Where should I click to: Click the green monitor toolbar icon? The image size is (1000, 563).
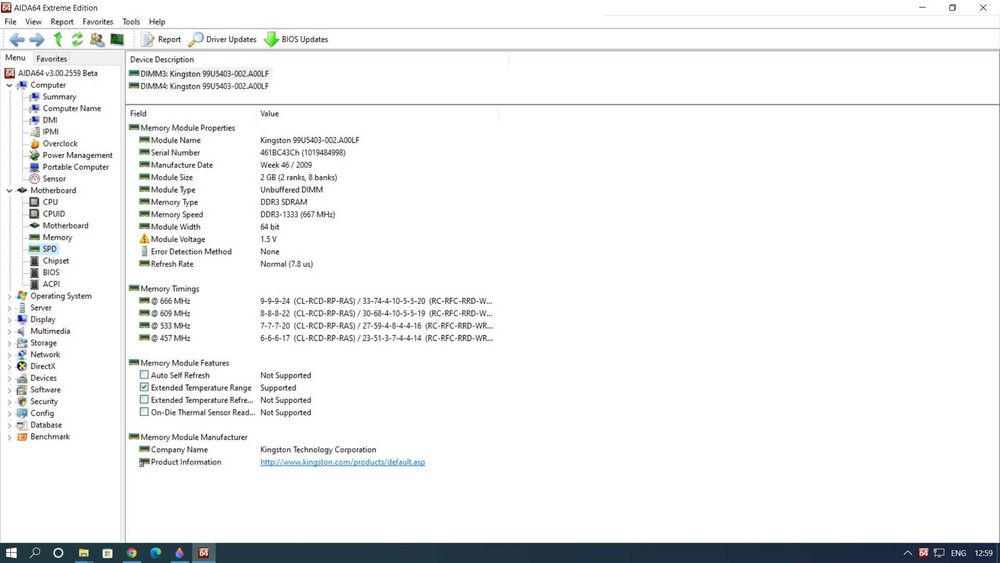click(x=117, y=40)
